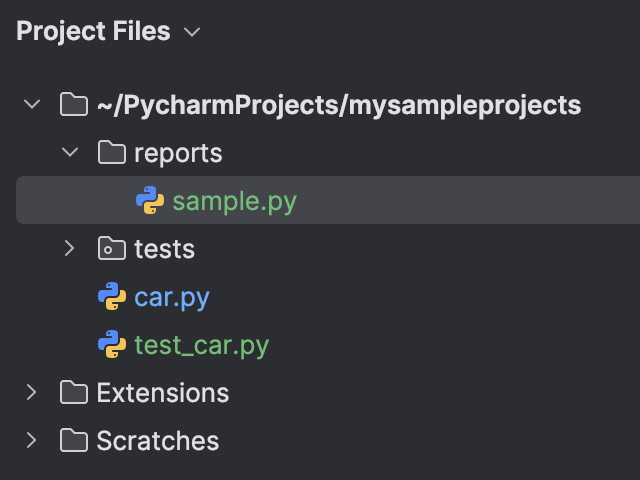This screenshot has width=640, height=480.
Task: Select the test_car.py file
Action: (201, 345)
